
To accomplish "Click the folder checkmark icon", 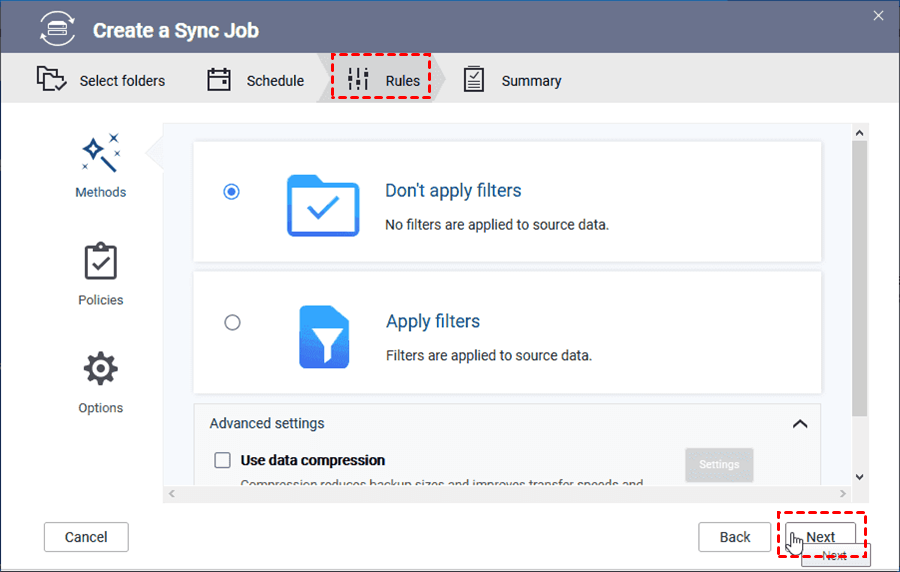I will (323, 205).
